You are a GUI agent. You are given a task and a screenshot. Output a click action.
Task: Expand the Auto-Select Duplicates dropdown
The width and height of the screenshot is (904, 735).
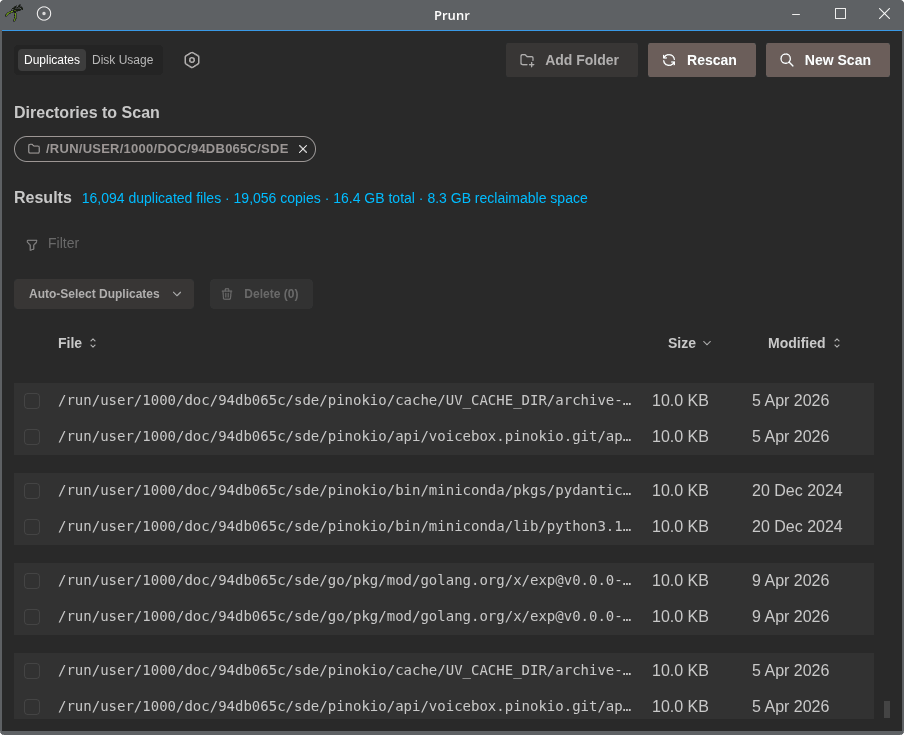point(177,294)
